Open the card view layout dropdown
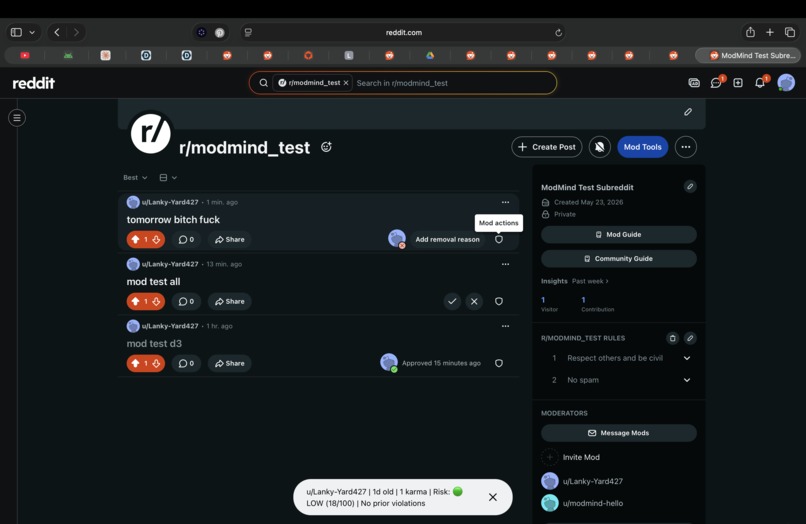806x524 pixels. [168, 177]
